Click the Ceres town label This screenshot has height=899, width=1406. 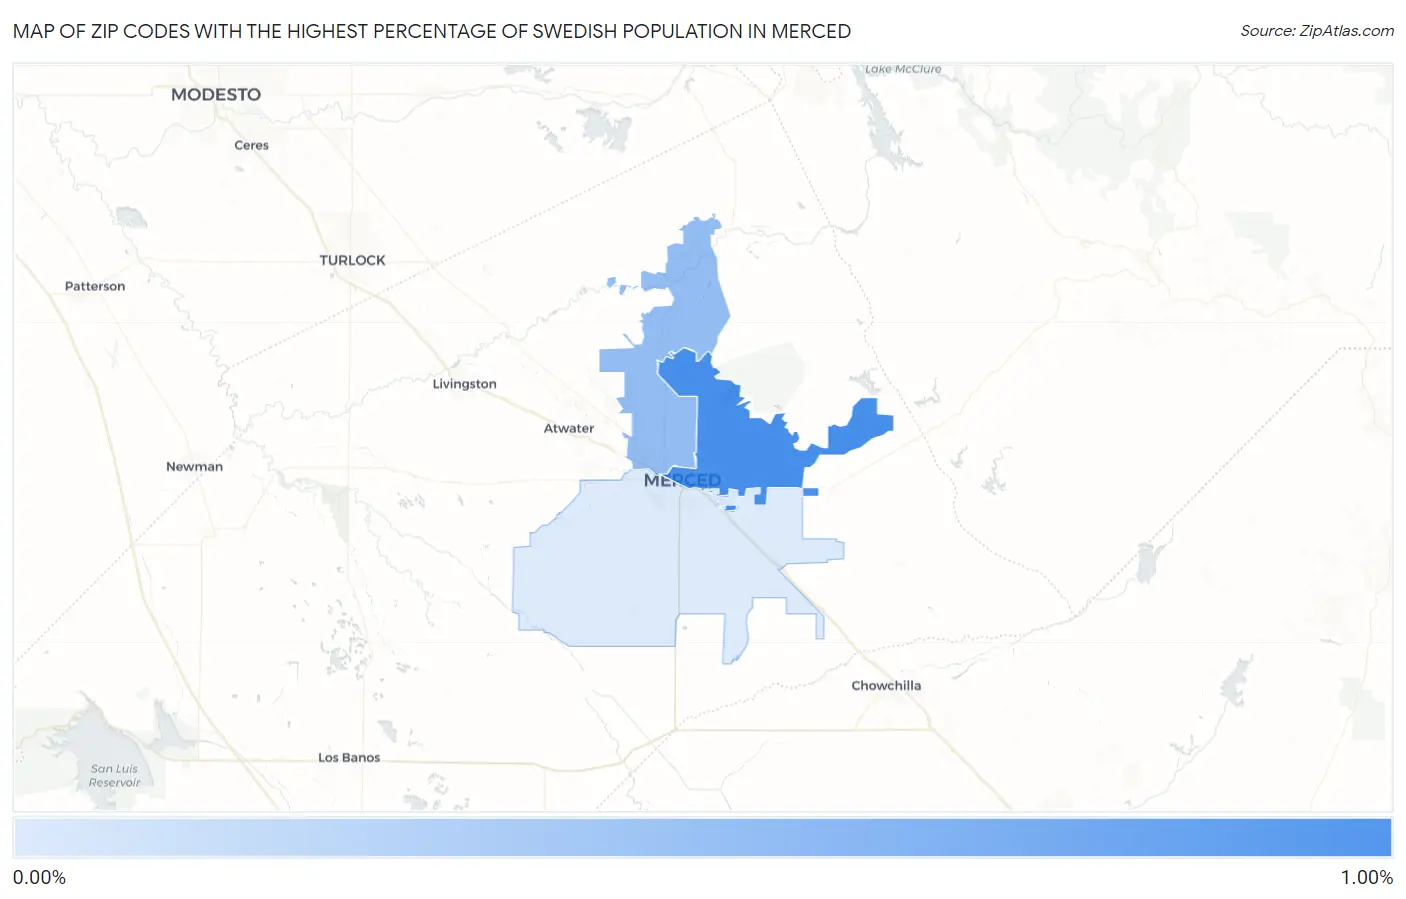point(251,145)
